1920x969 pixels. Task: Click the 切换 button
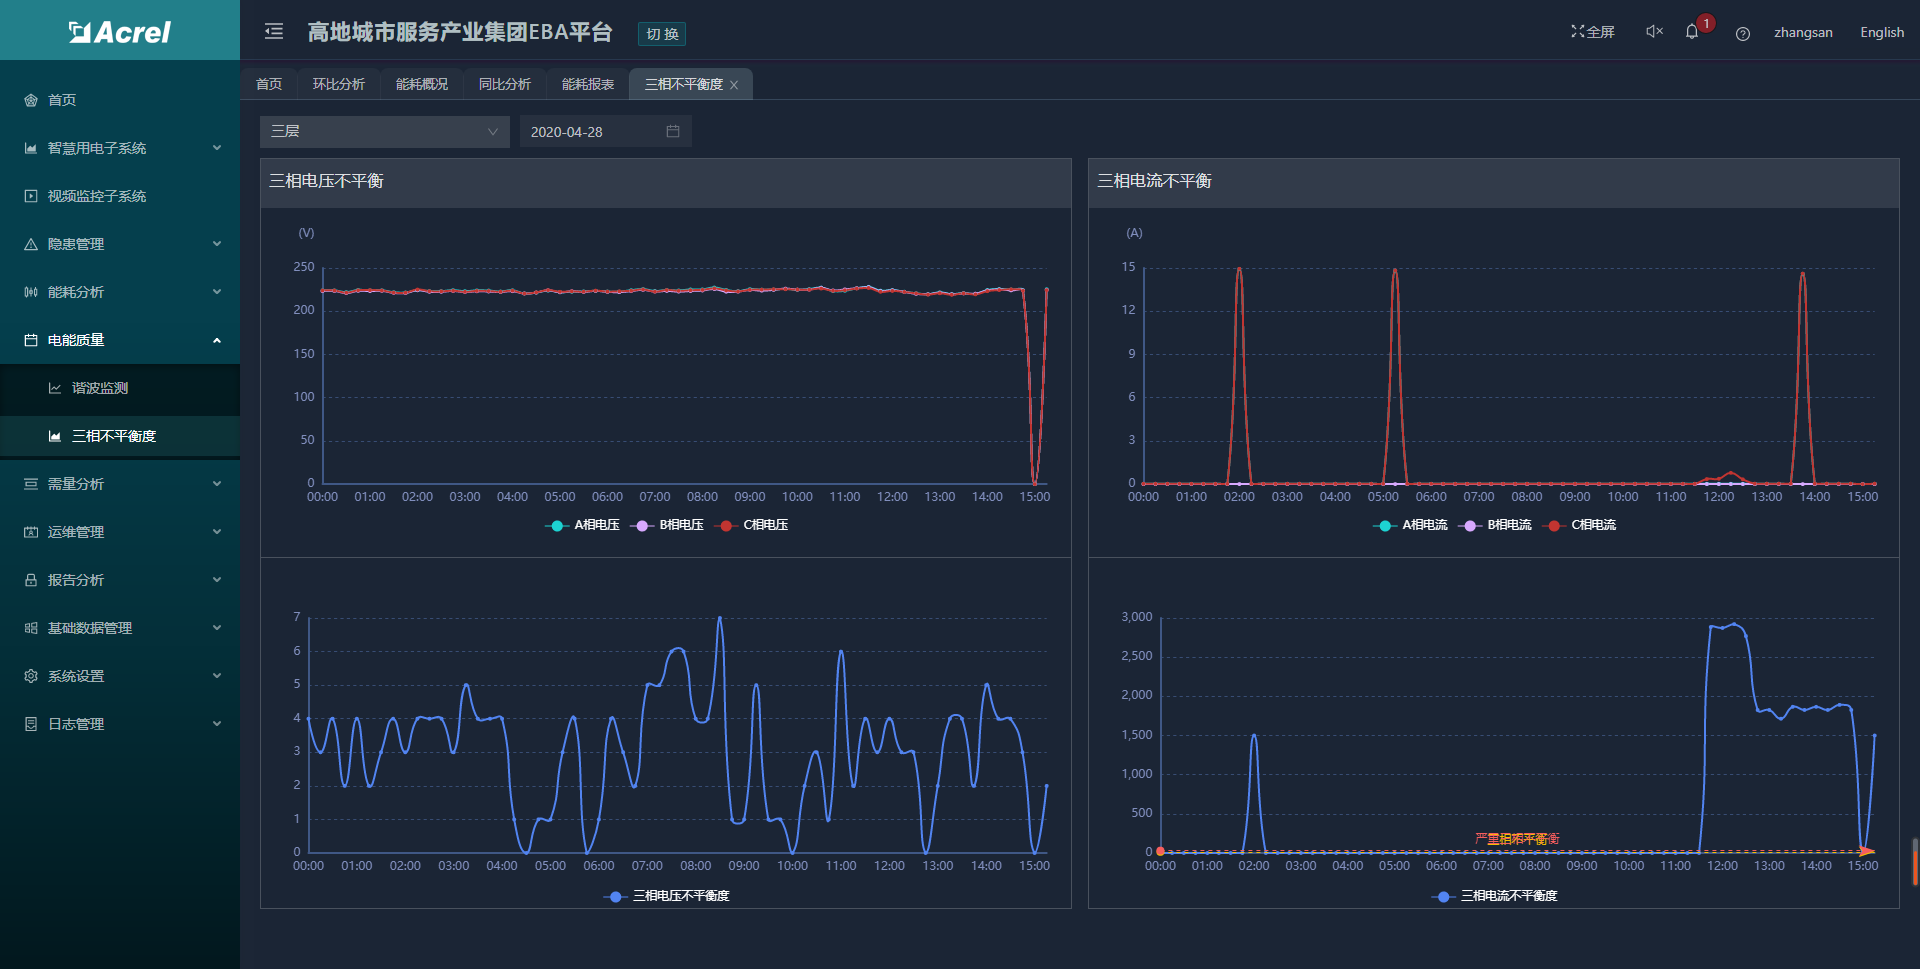click(662, 34)
